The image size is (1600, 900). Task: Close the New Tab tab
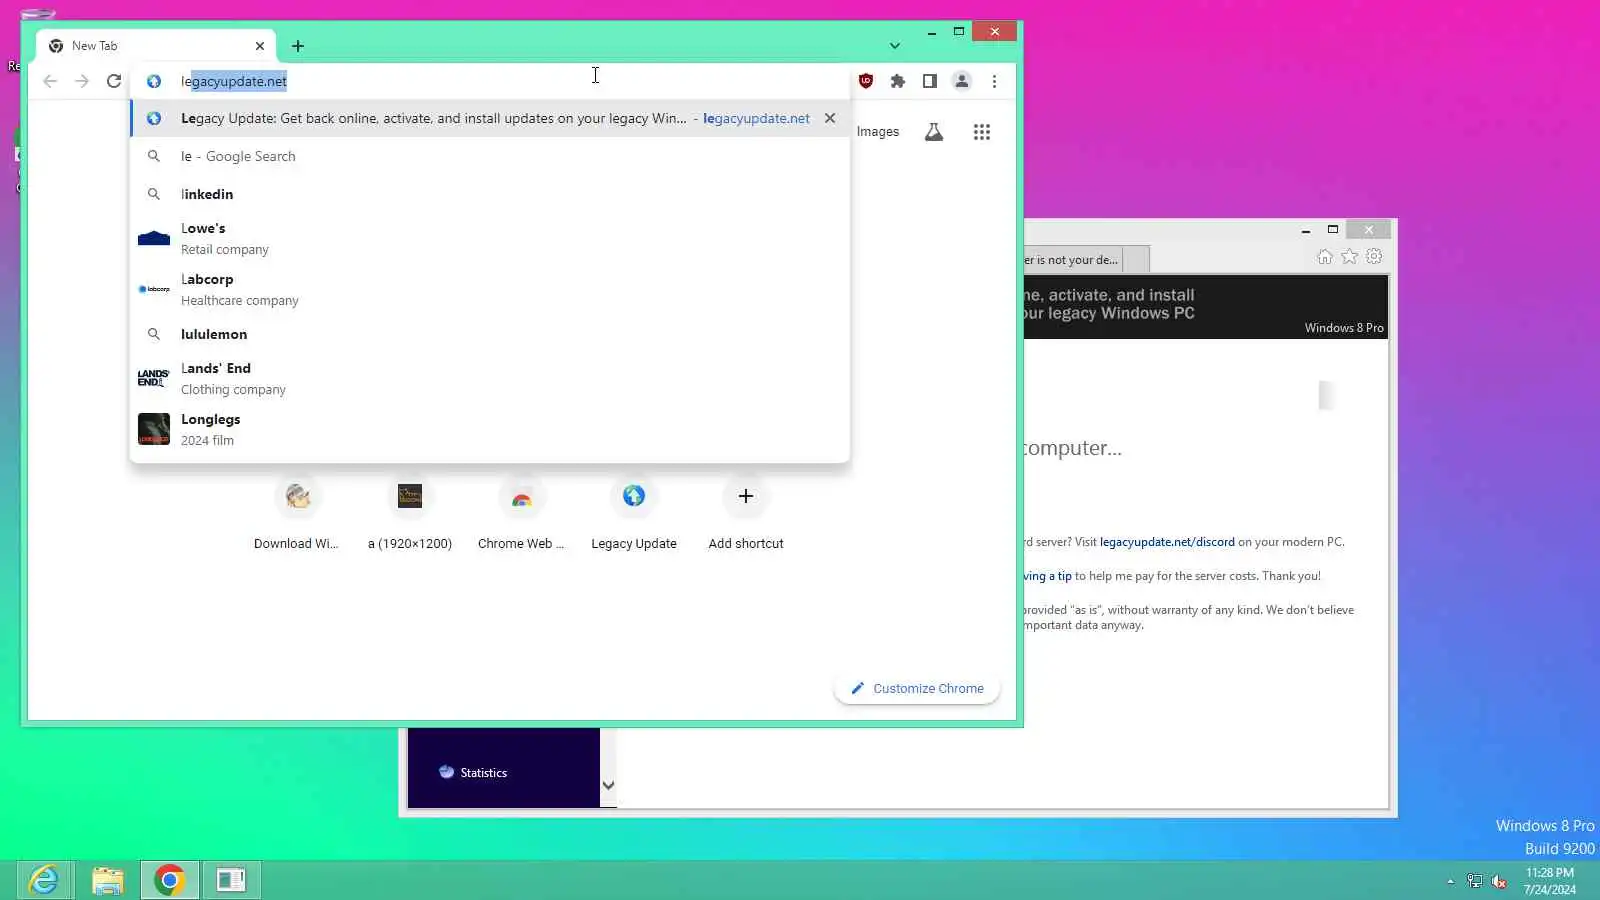click(x=260, y=46)
